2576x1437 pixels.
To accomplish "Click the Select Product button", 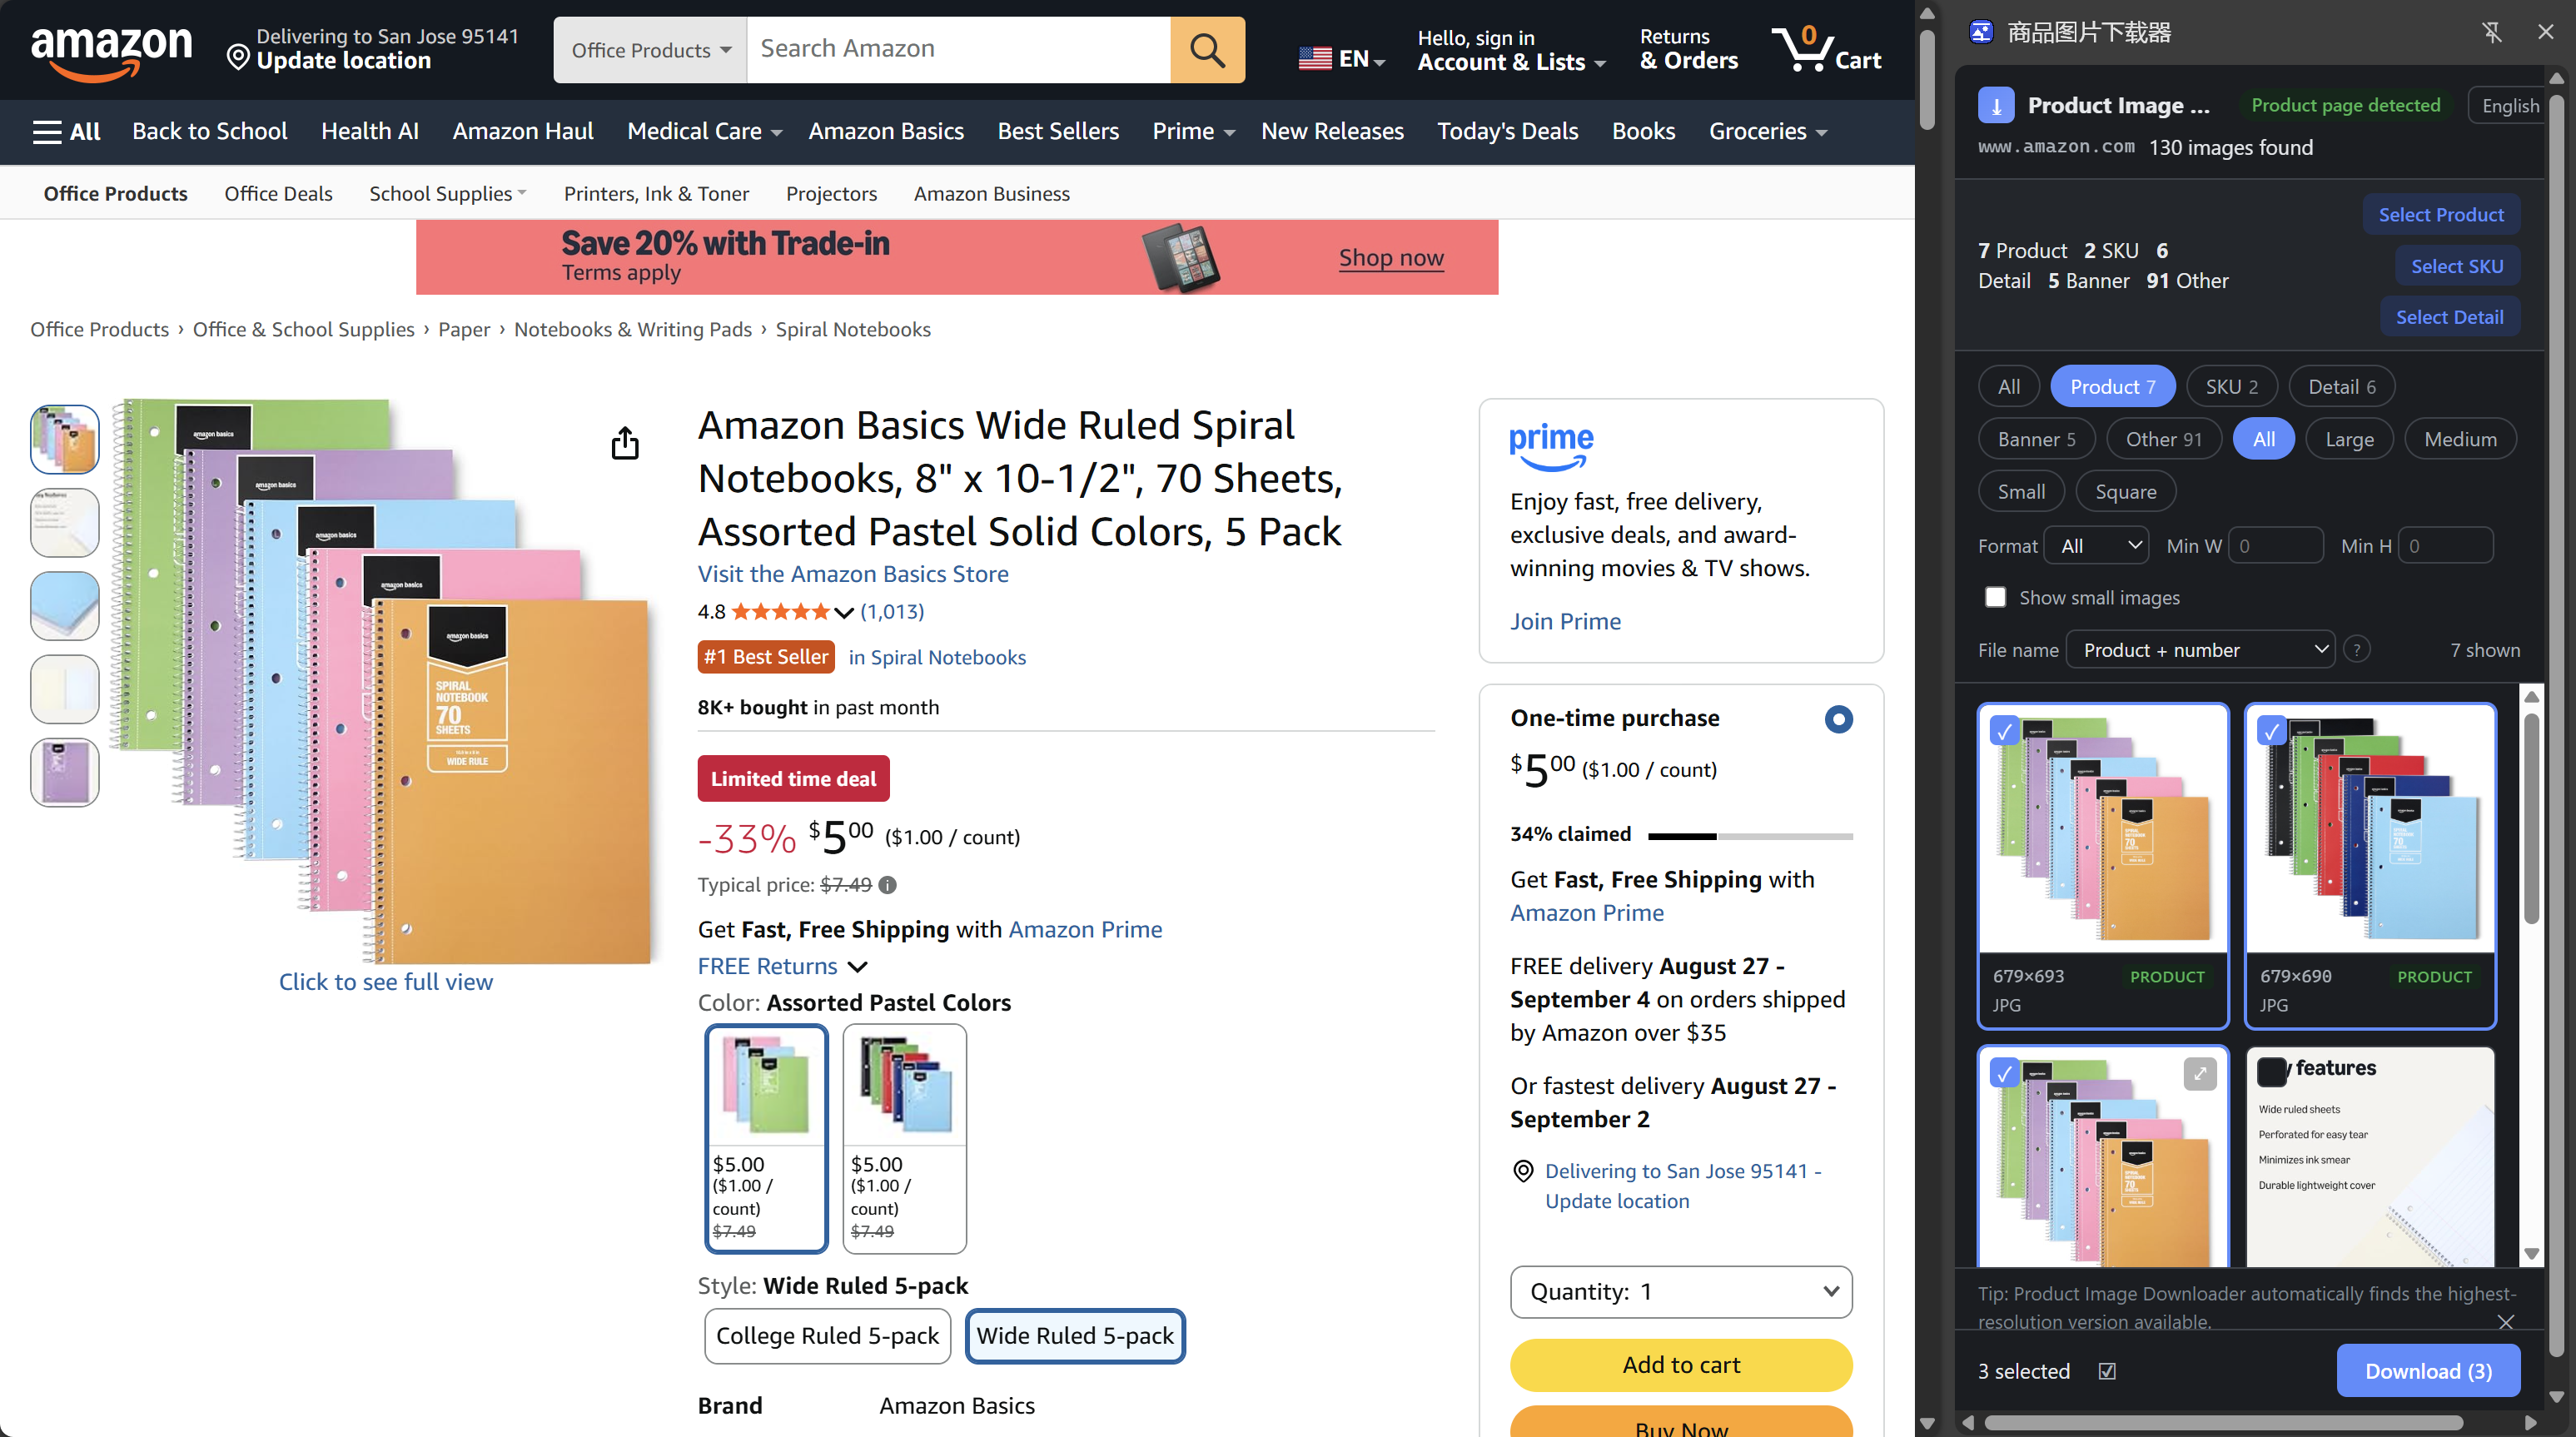I will click(2440, 214).
